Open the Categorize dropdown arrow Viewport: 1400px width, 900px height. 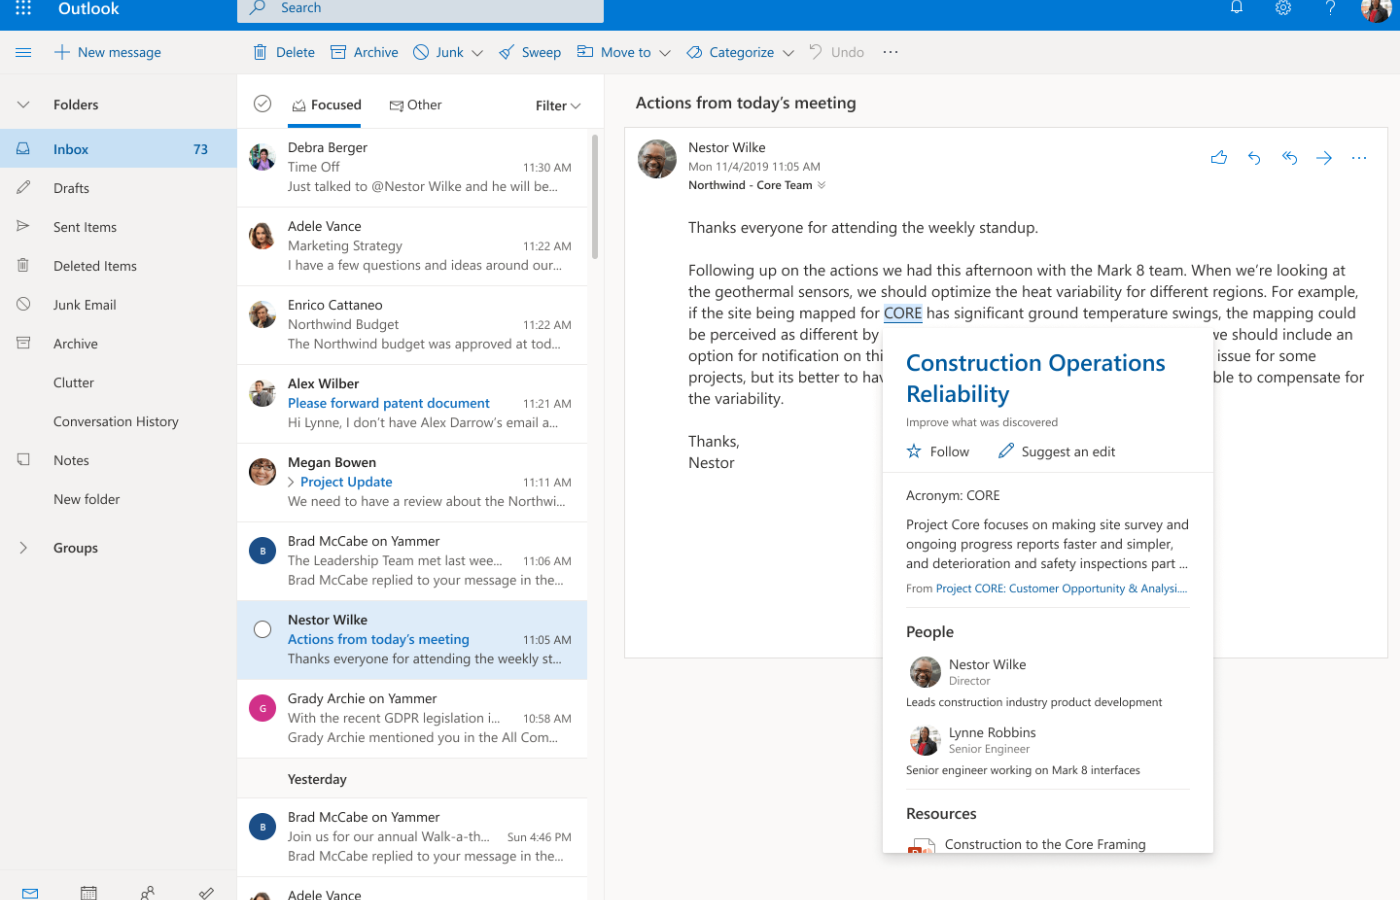coord(789,53)
